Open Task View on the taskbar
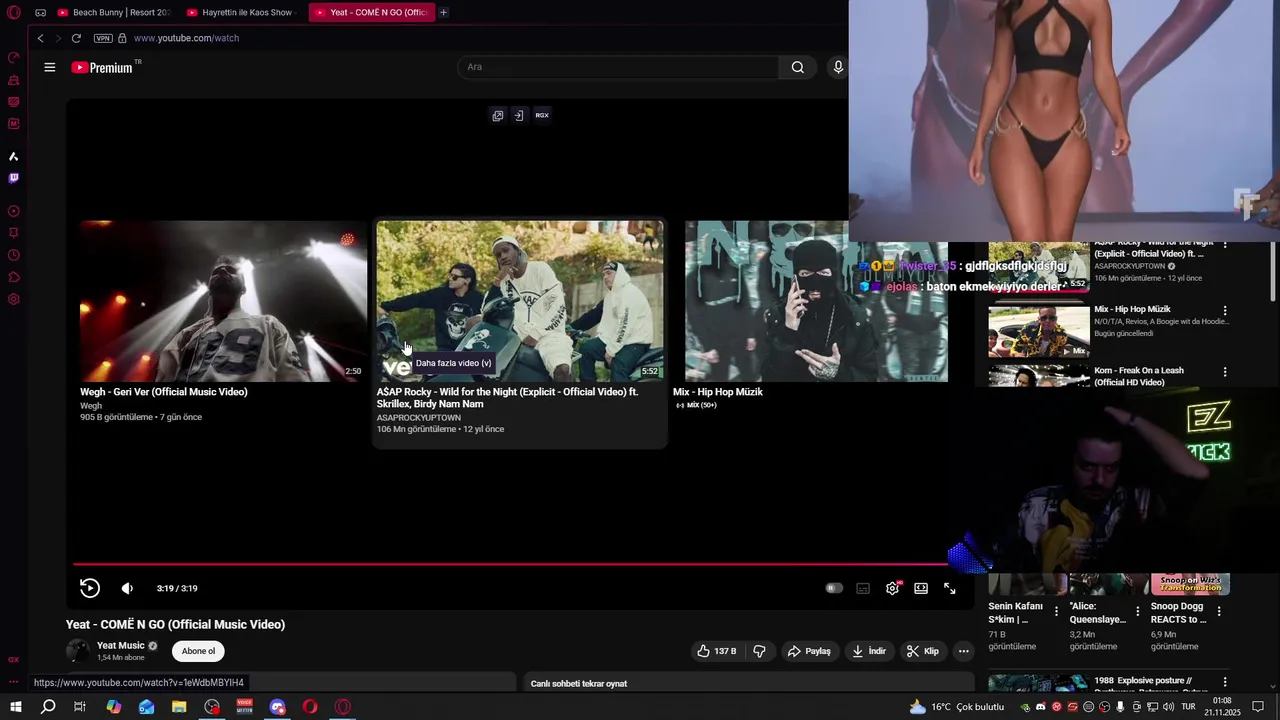This screenshot has height=720, width=1280. pos(80,707)
